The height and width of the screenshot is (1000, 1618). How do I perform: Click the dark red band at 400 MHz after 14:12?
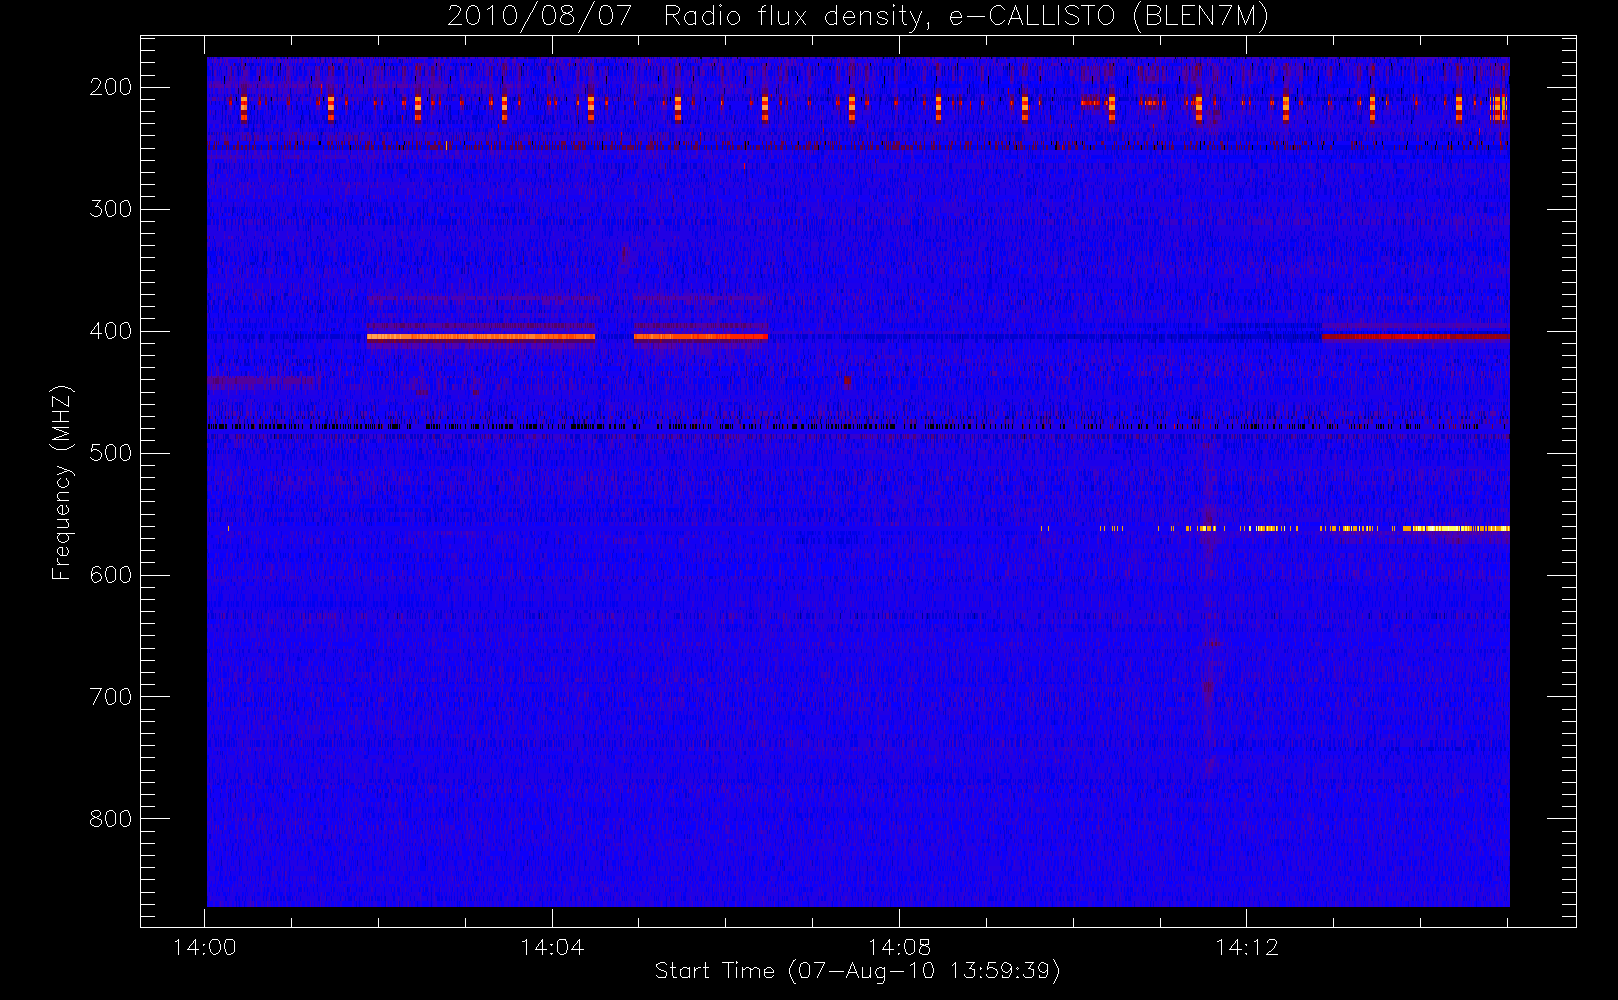1415,337
